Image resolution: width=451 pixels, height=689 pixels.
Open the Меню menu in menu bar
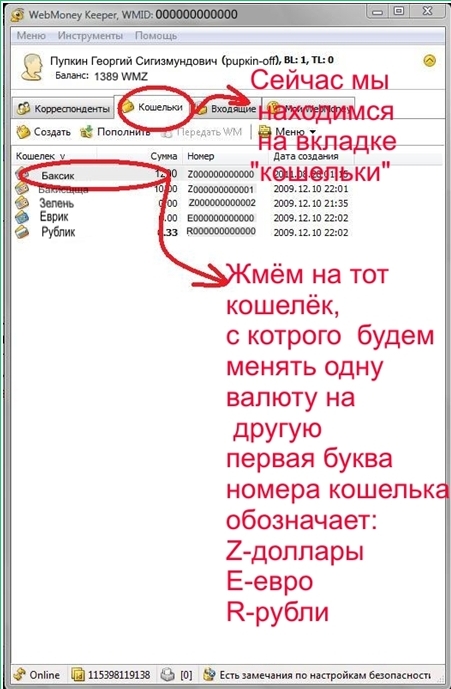pos(31,36)
